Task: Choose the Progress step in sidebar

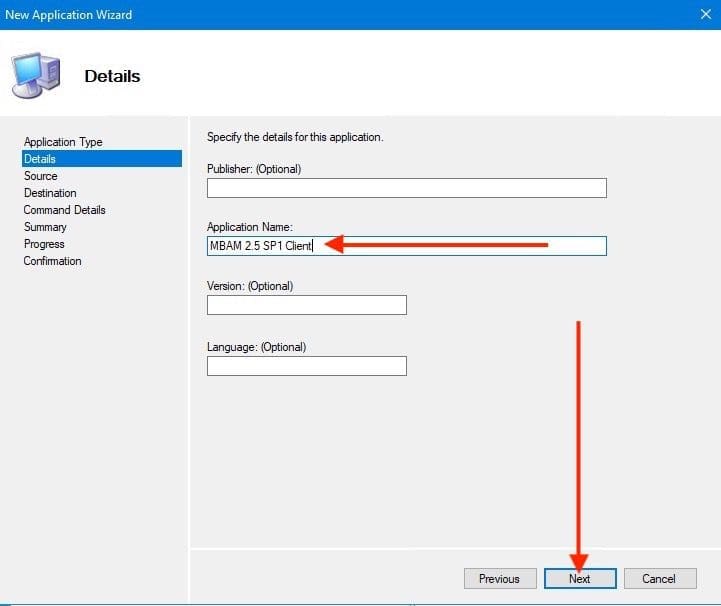Action: coord(44,244)
